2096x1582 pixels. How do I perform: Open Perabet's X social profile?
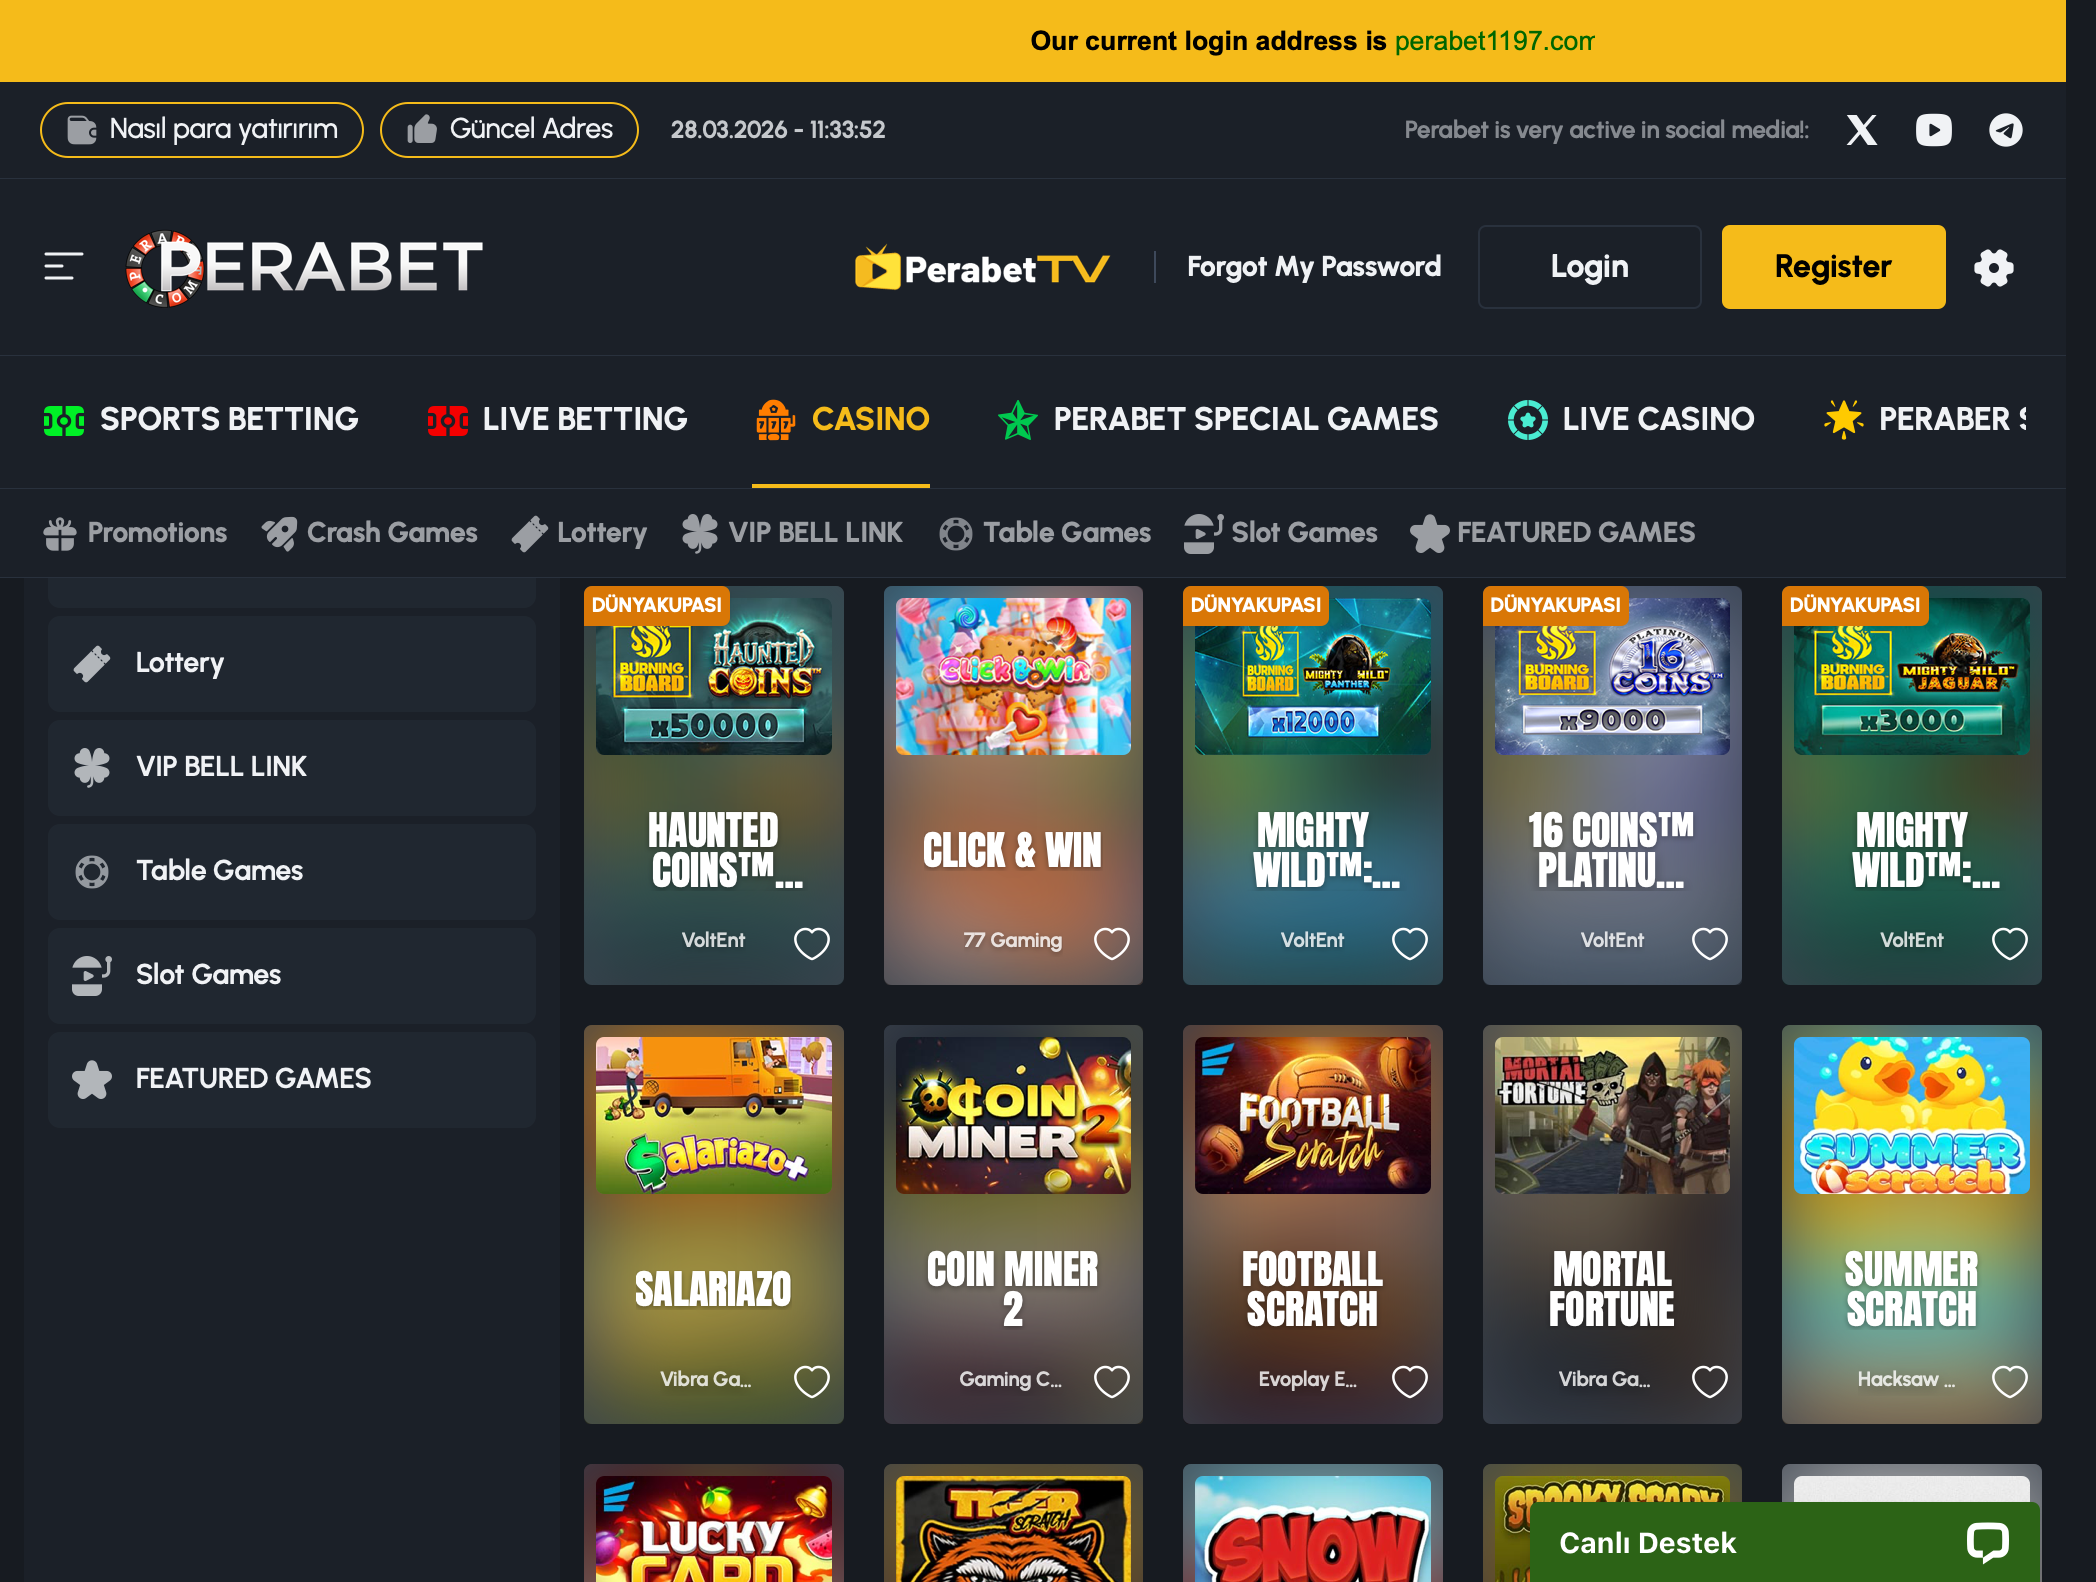click(1861, 130)
